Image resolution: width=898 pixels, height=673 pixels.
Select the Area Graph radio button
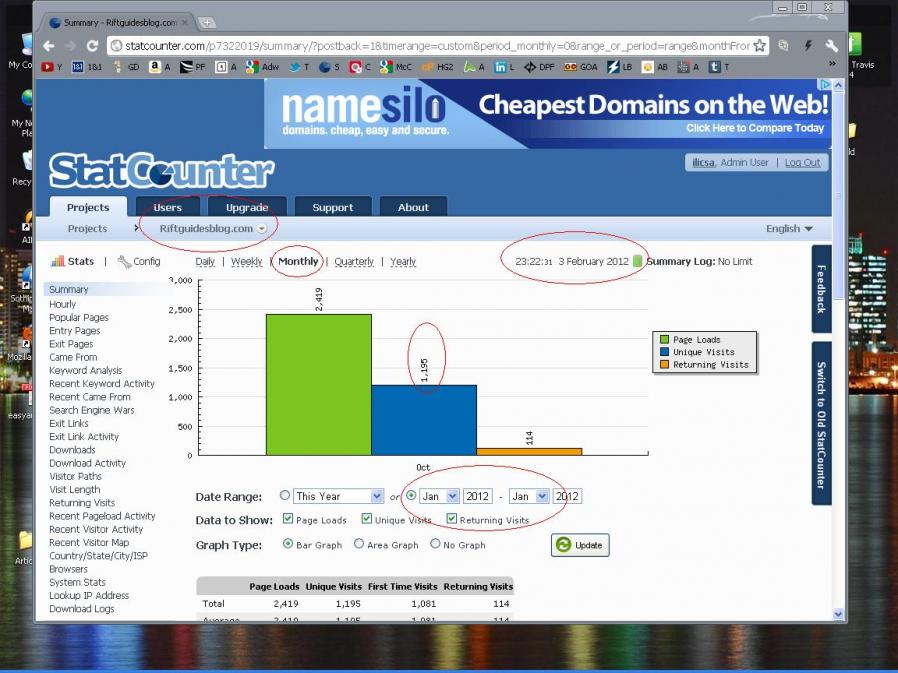click(x=359, y=544)
